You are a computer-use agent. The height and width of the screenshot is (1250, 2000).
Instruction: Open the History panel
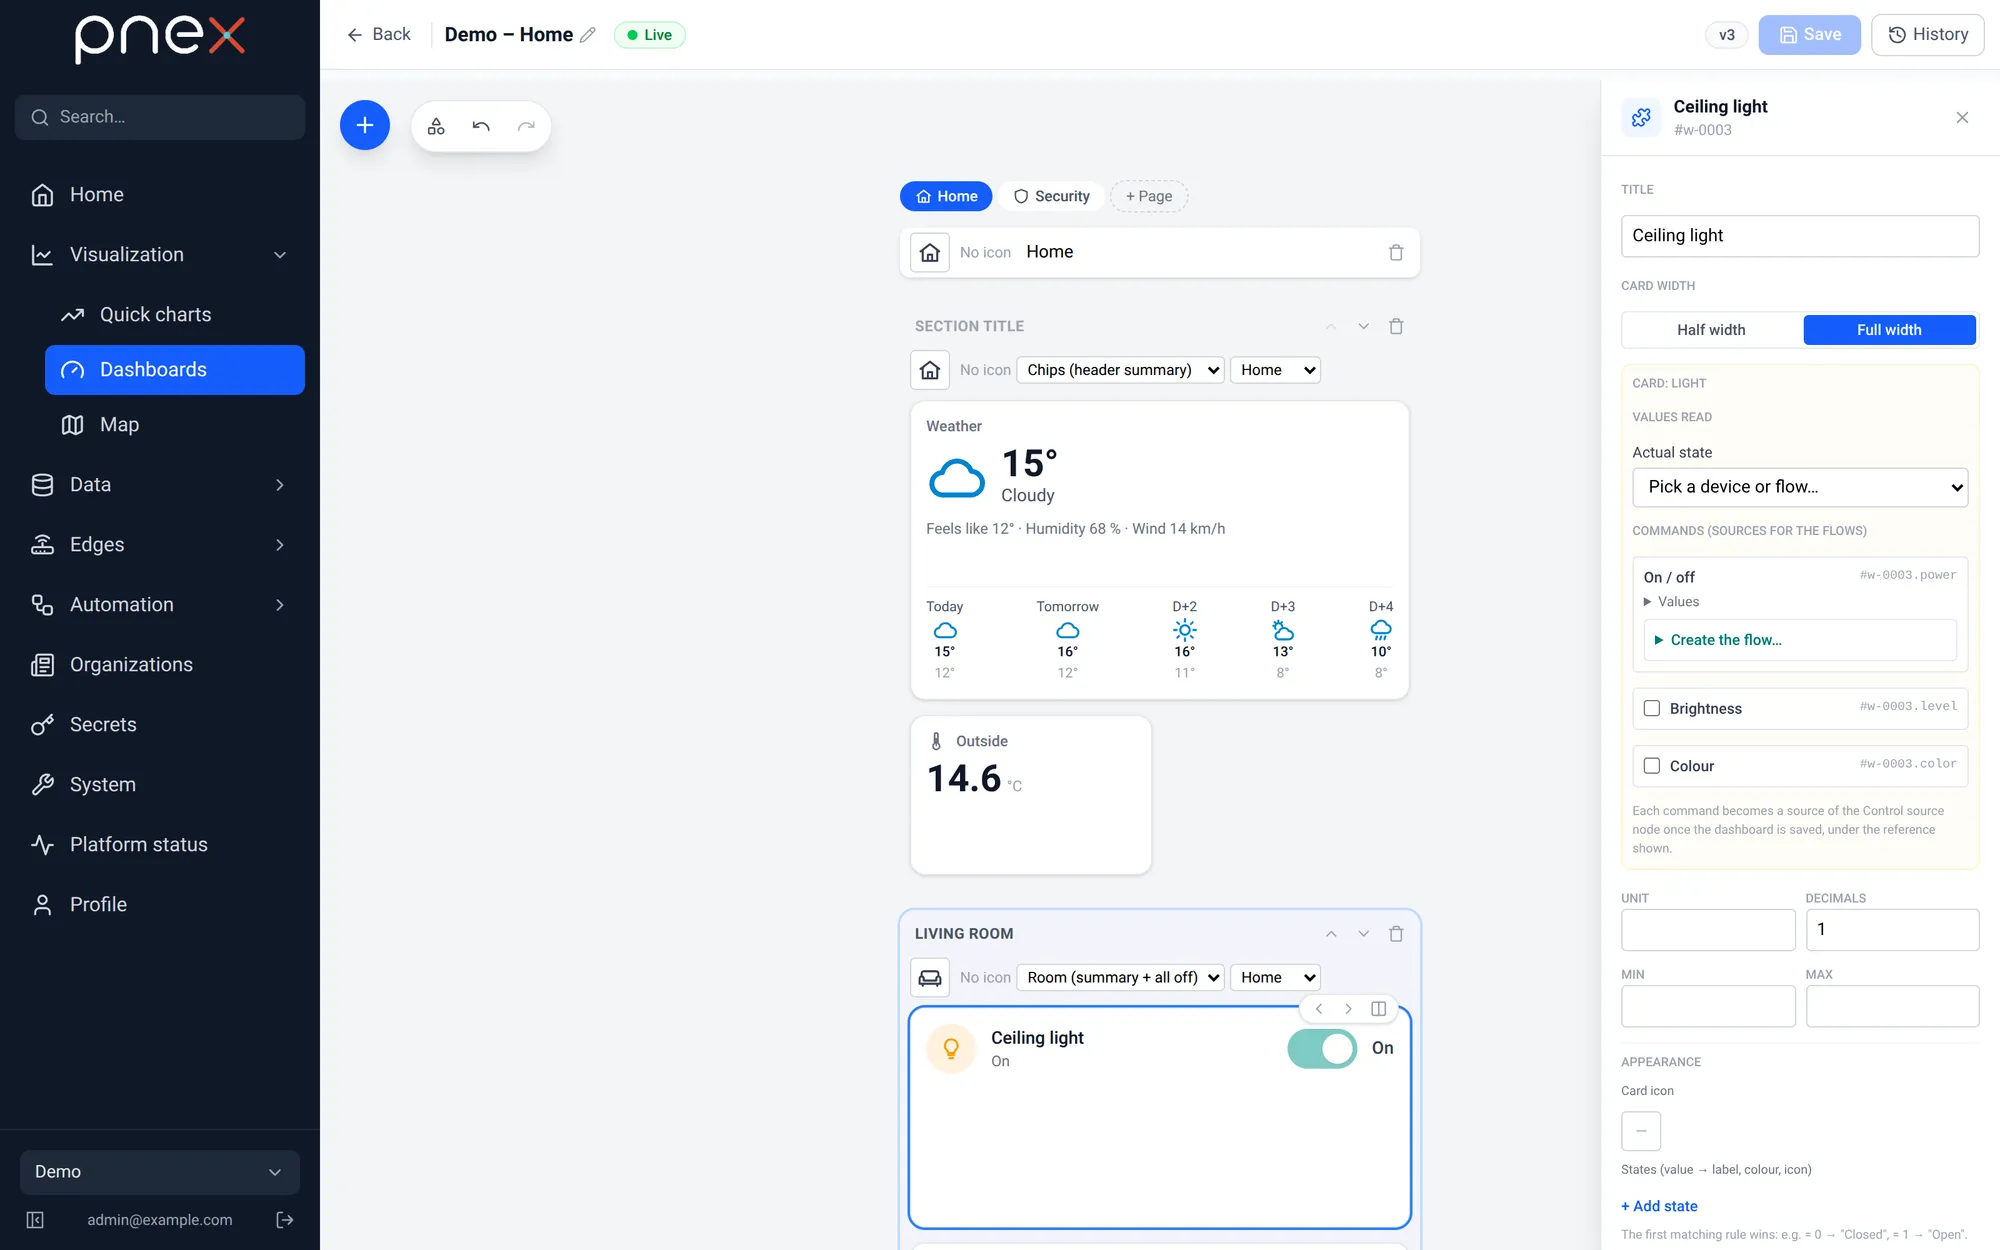coord(1927,35)
